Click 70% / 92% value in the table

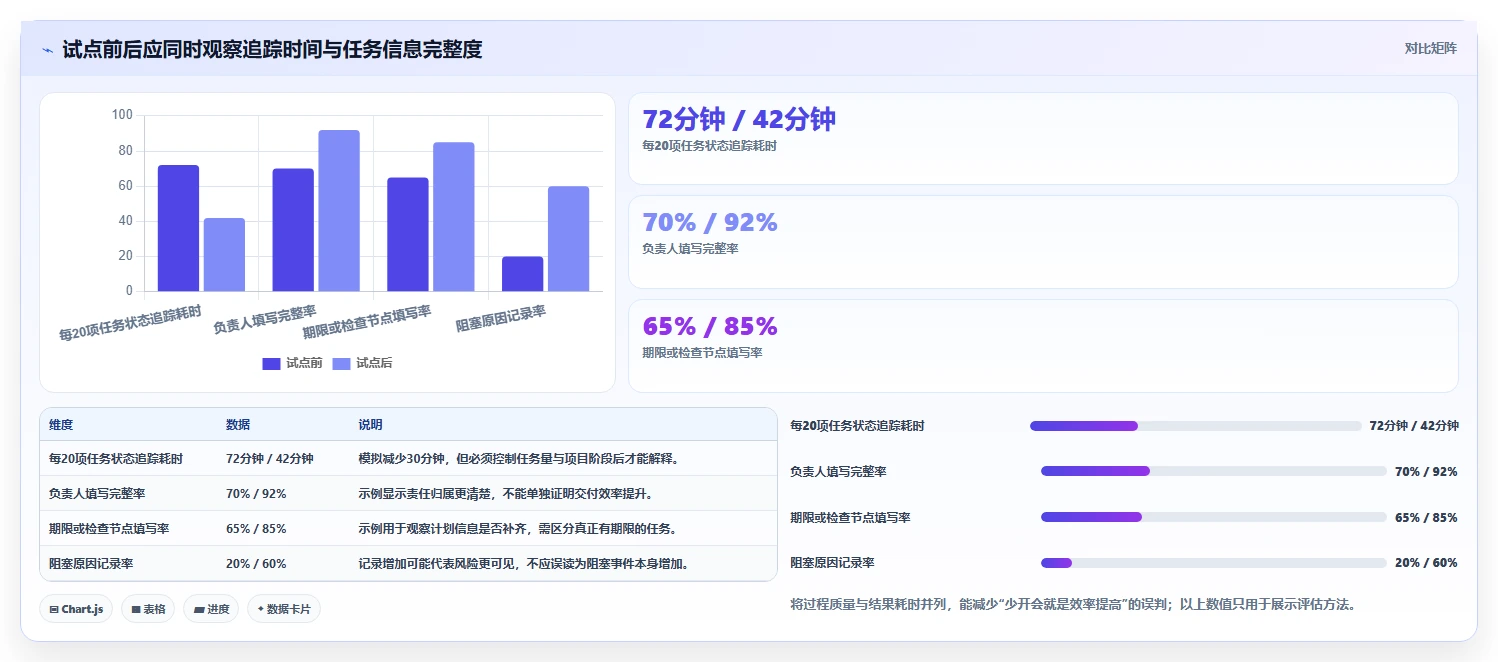(256, 494)
